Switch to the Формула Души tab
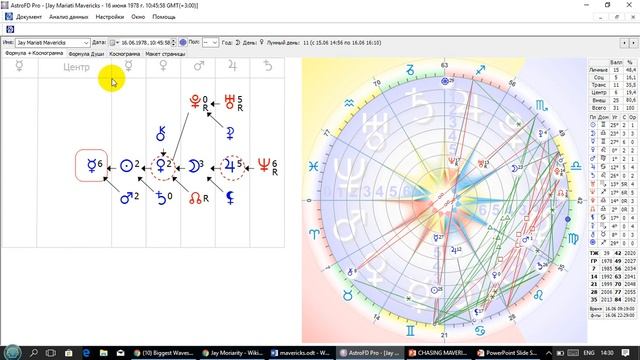Viewport: 640px width, 360px height. (86, 54)
